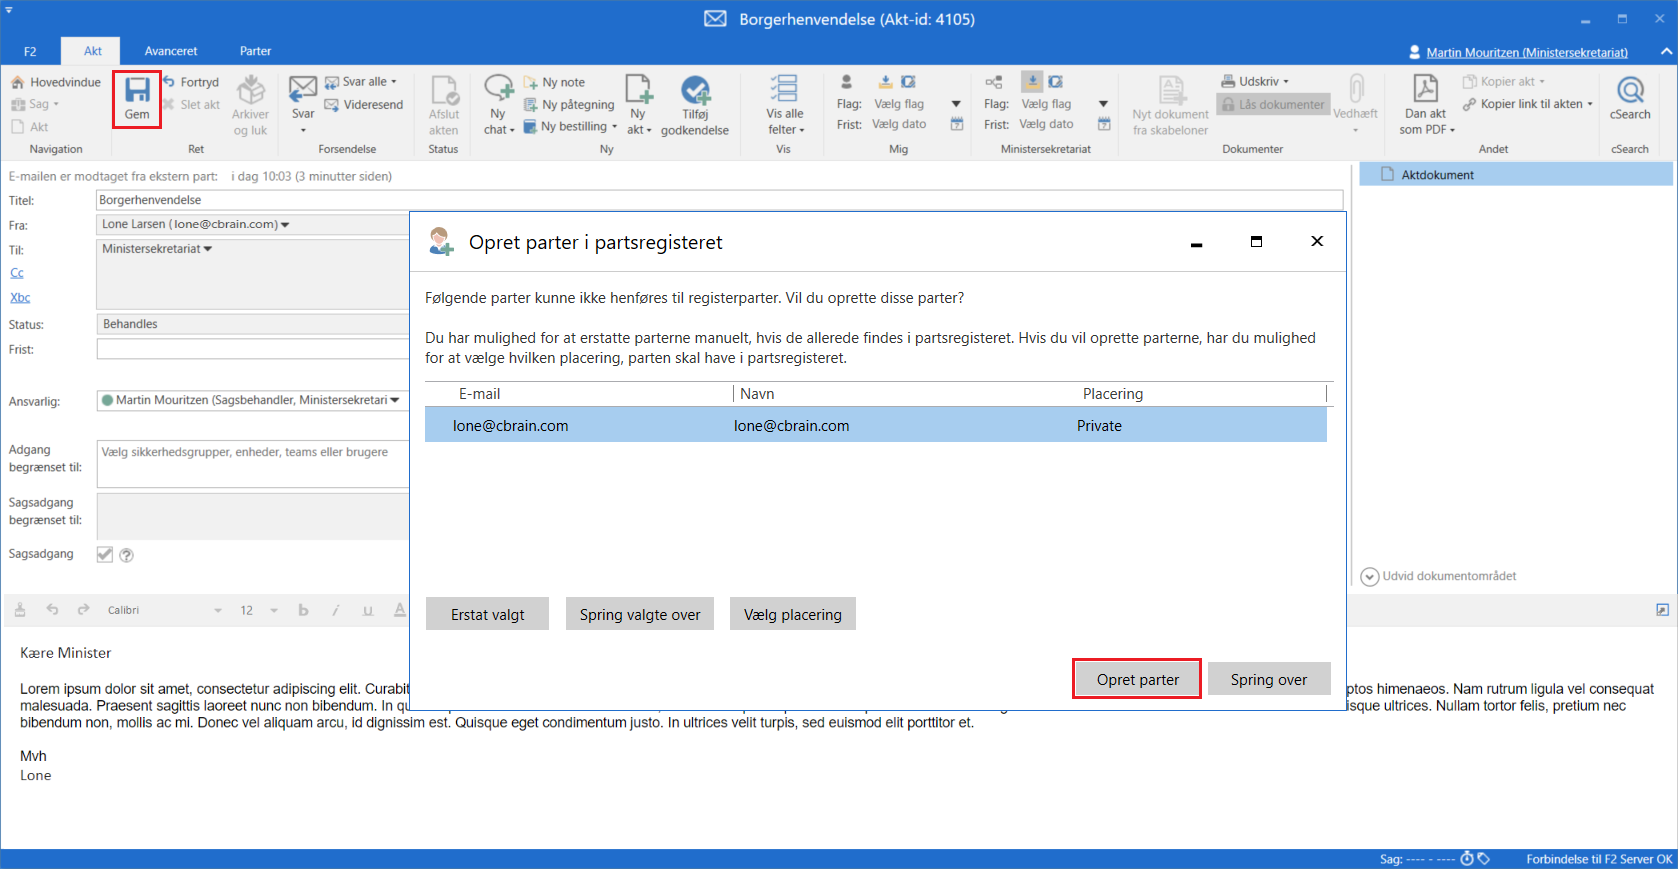Click Udskriv printer icon
The image size is (1678, 869).
[x=1228, y=81]
